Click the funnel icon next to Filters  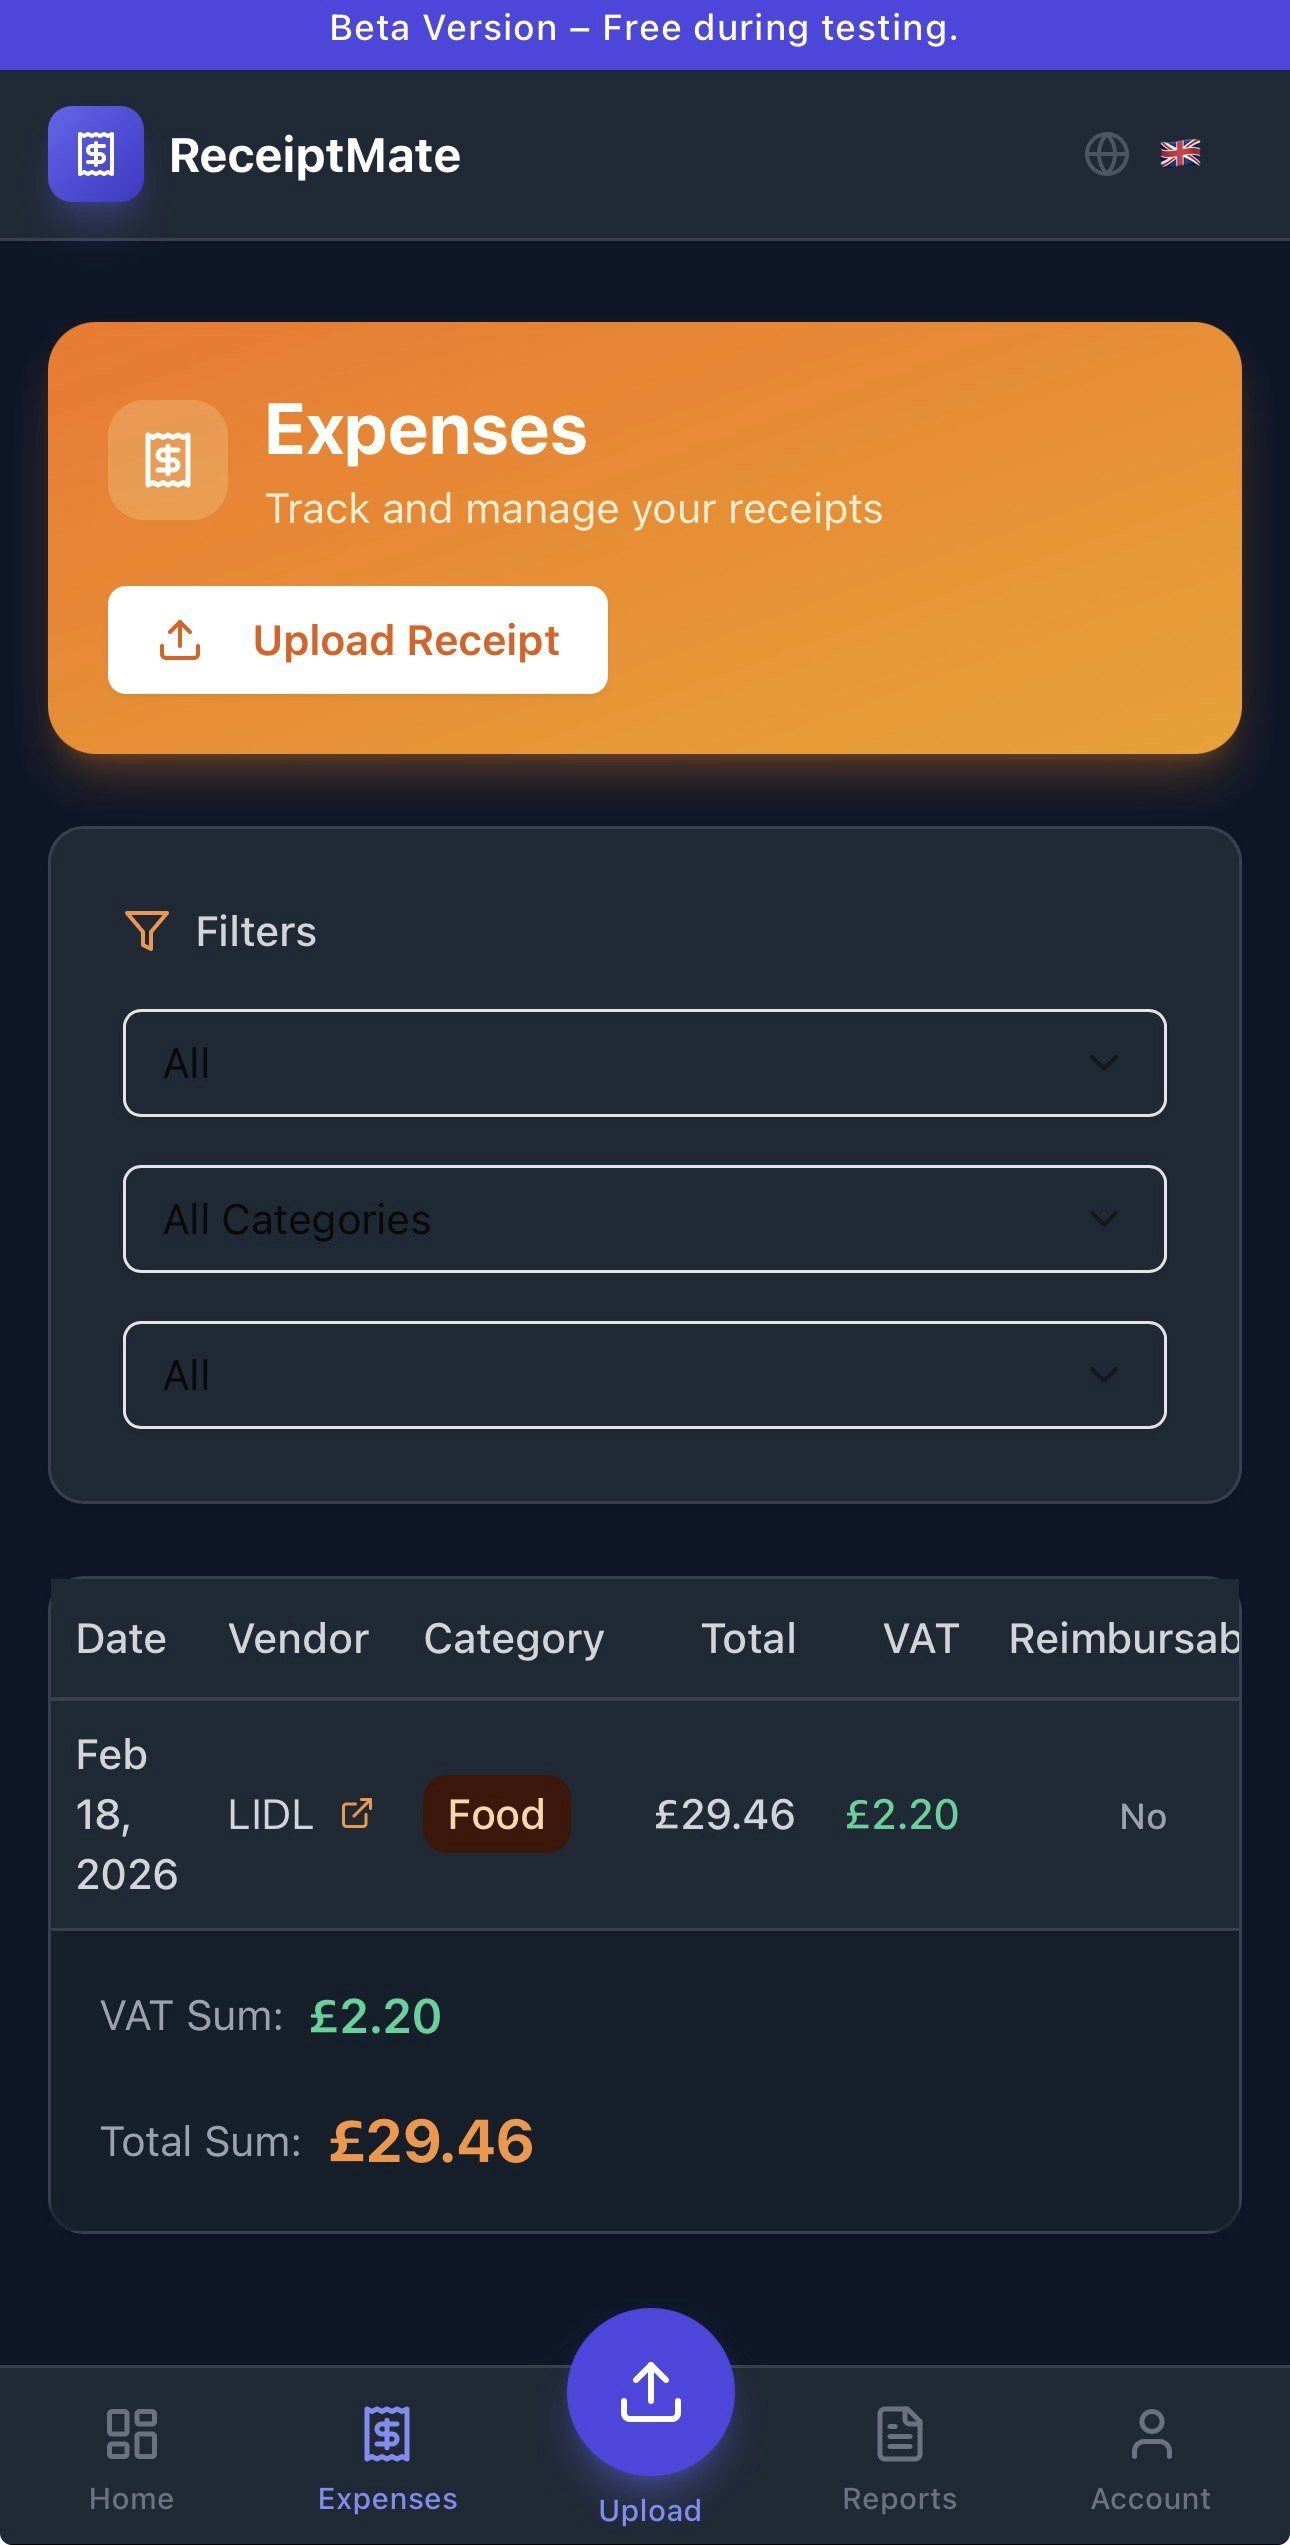[x=144, y=931]
